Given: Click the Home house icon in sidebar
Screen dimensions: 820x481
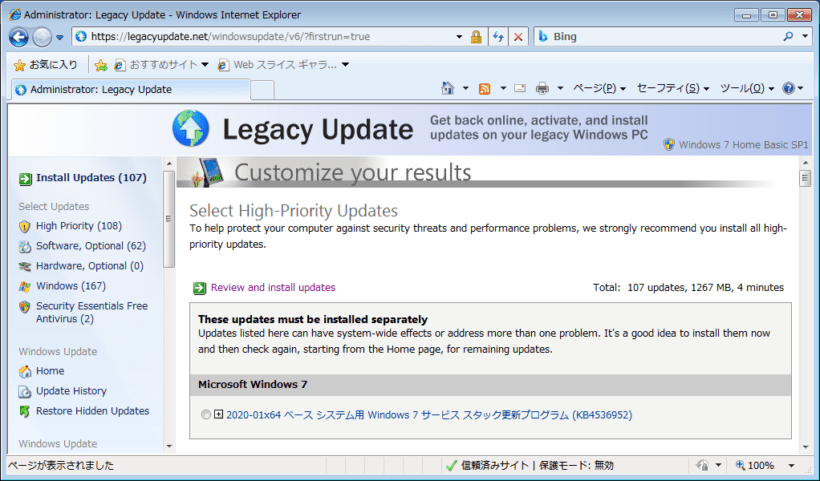Looking at the screenshot, I should point(25,371).
